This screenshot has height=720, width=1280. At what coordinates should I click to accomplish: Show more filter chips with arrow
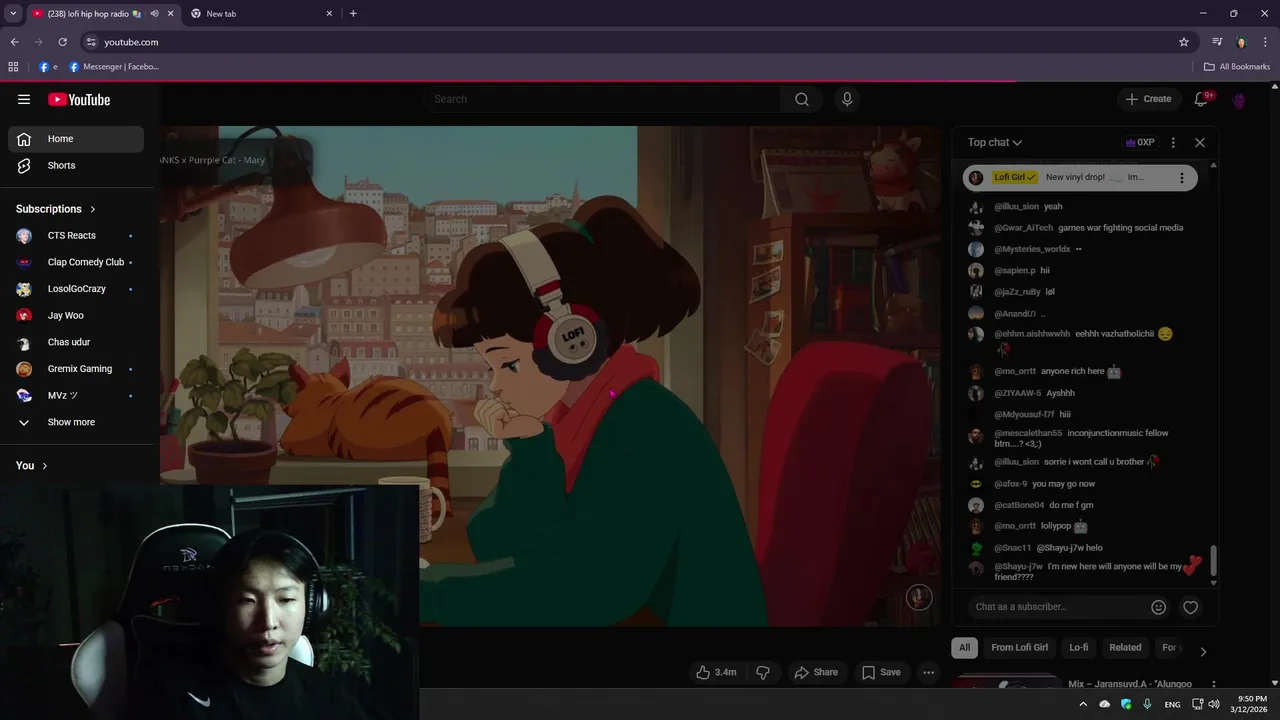(1203, 651)
